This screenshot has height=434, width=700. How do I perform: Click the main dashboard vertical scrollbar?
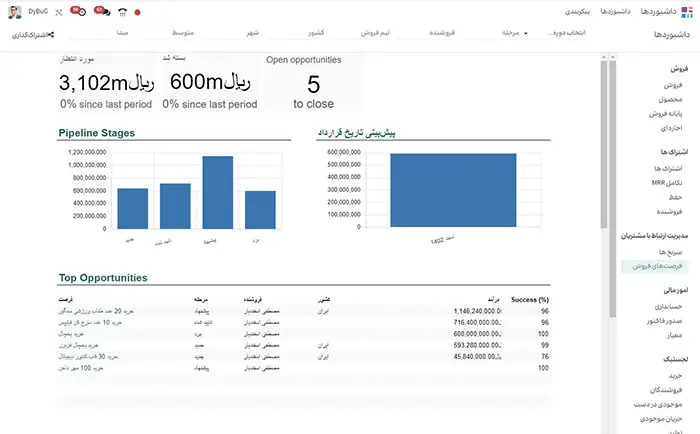coord(604,143)
